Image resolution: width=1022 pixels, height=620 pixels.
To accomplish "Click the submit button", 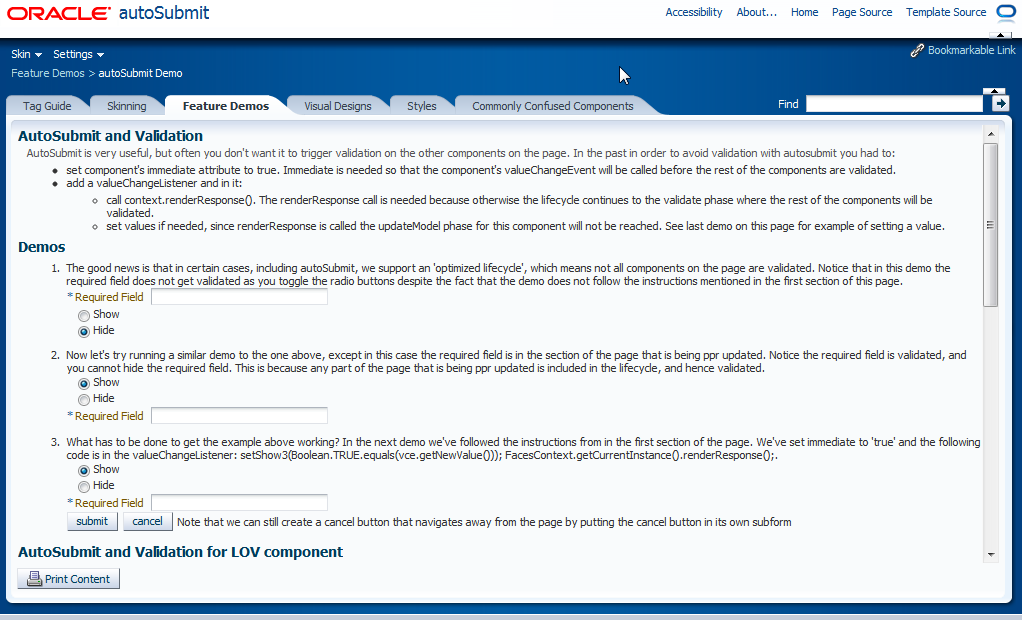I will tap(92, 521).
